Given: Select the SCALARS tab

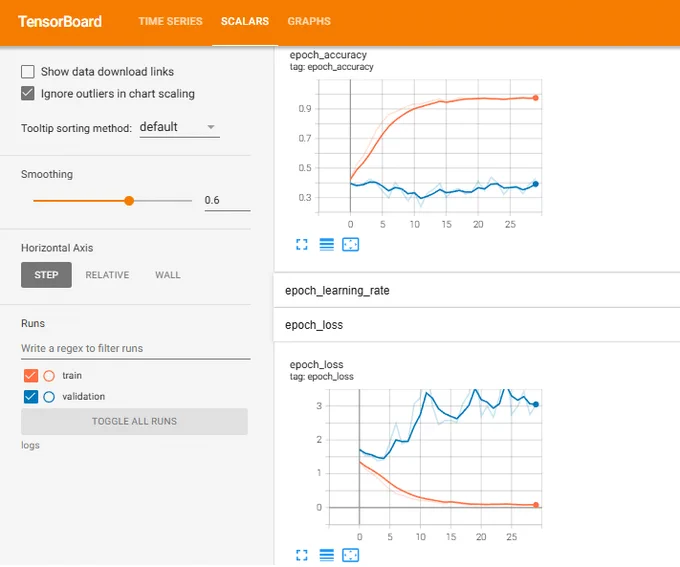Looking at the screenshot, I should 245,21.
